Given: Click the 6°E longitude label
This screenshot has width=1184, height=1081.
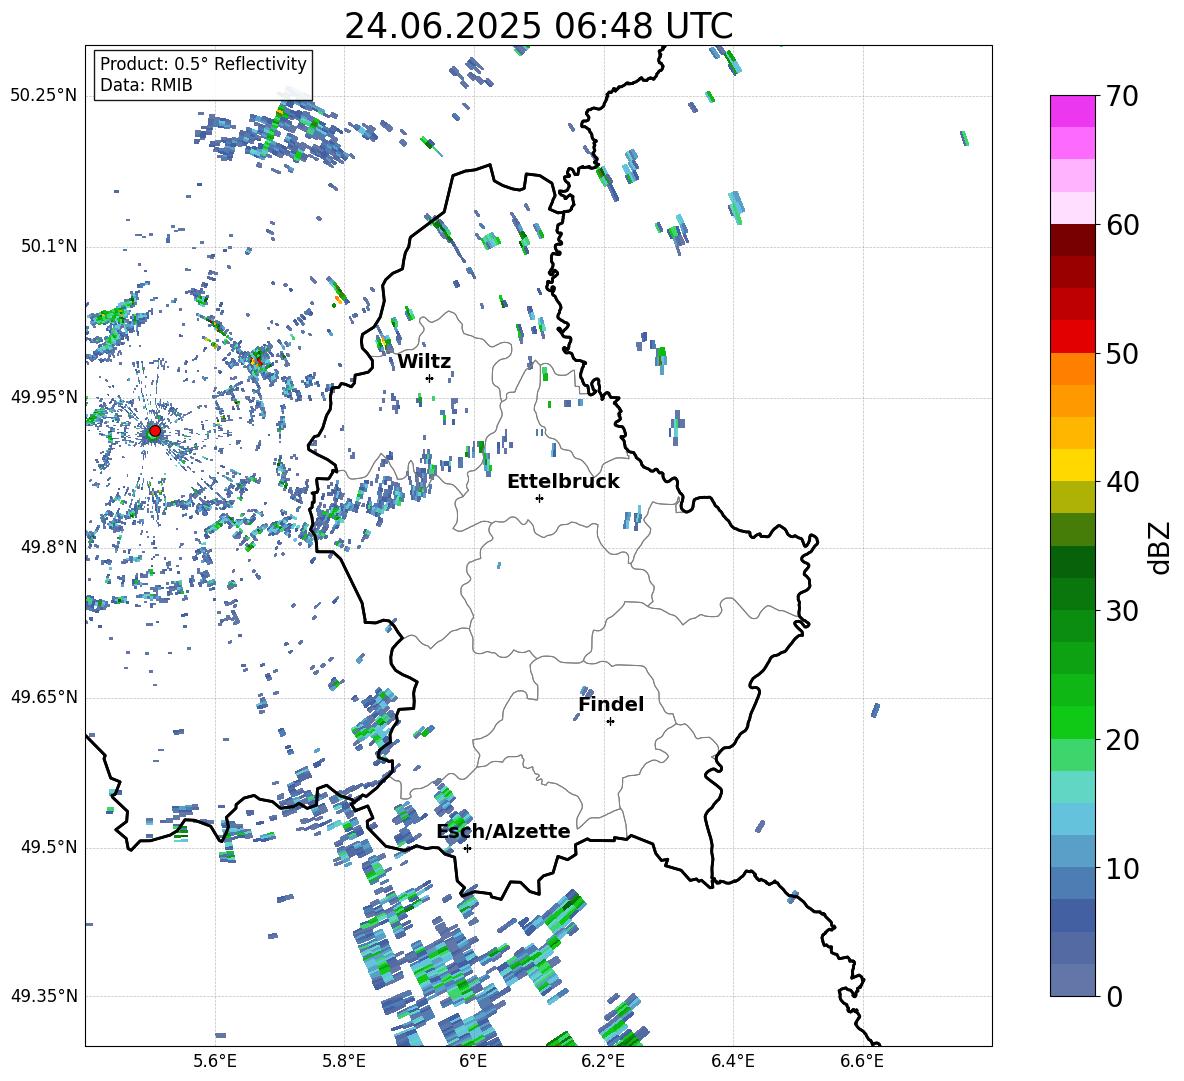Looking at the screenshot, I should click(473, 1061).
